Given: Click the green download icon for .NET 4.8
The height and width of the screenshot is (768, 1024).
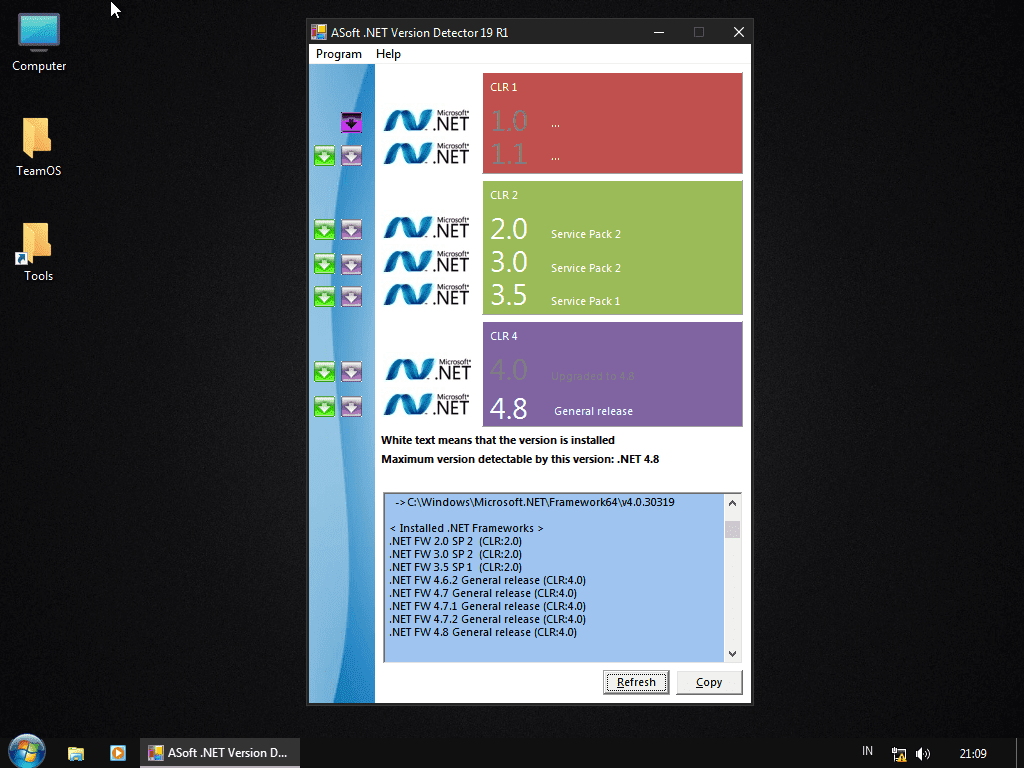Looking at the screenshot, I should pos(325,407).
